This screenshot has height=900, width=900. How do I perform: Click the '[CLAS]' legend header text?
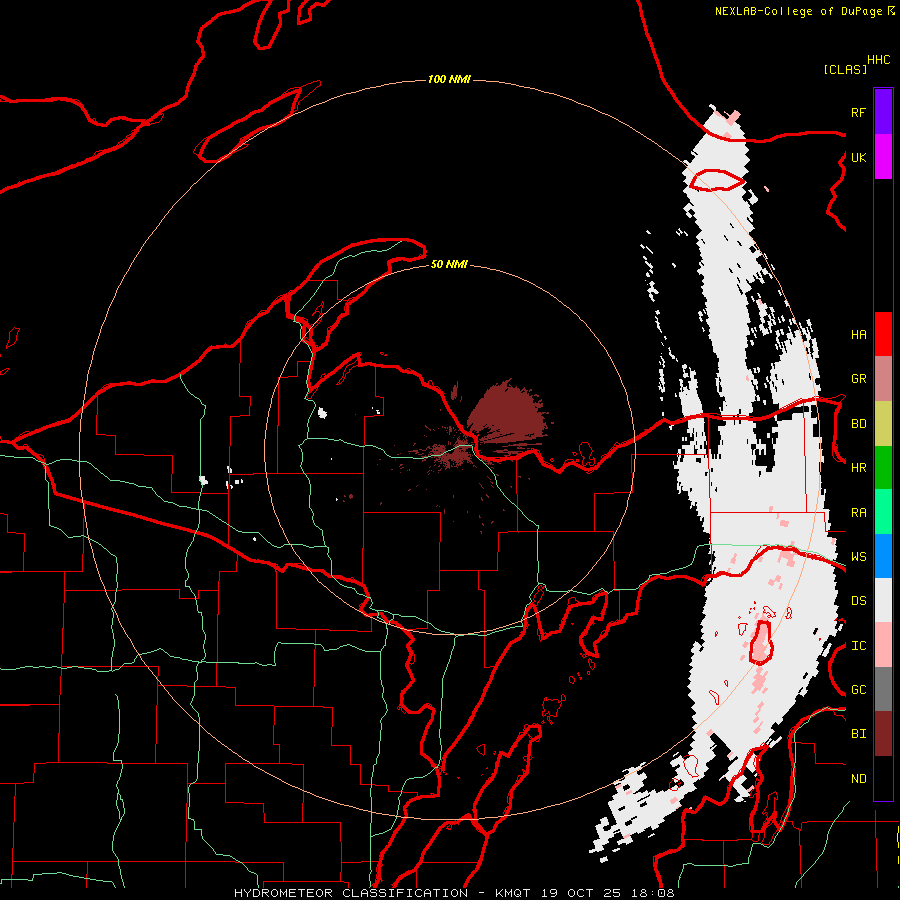coord(845,69)
